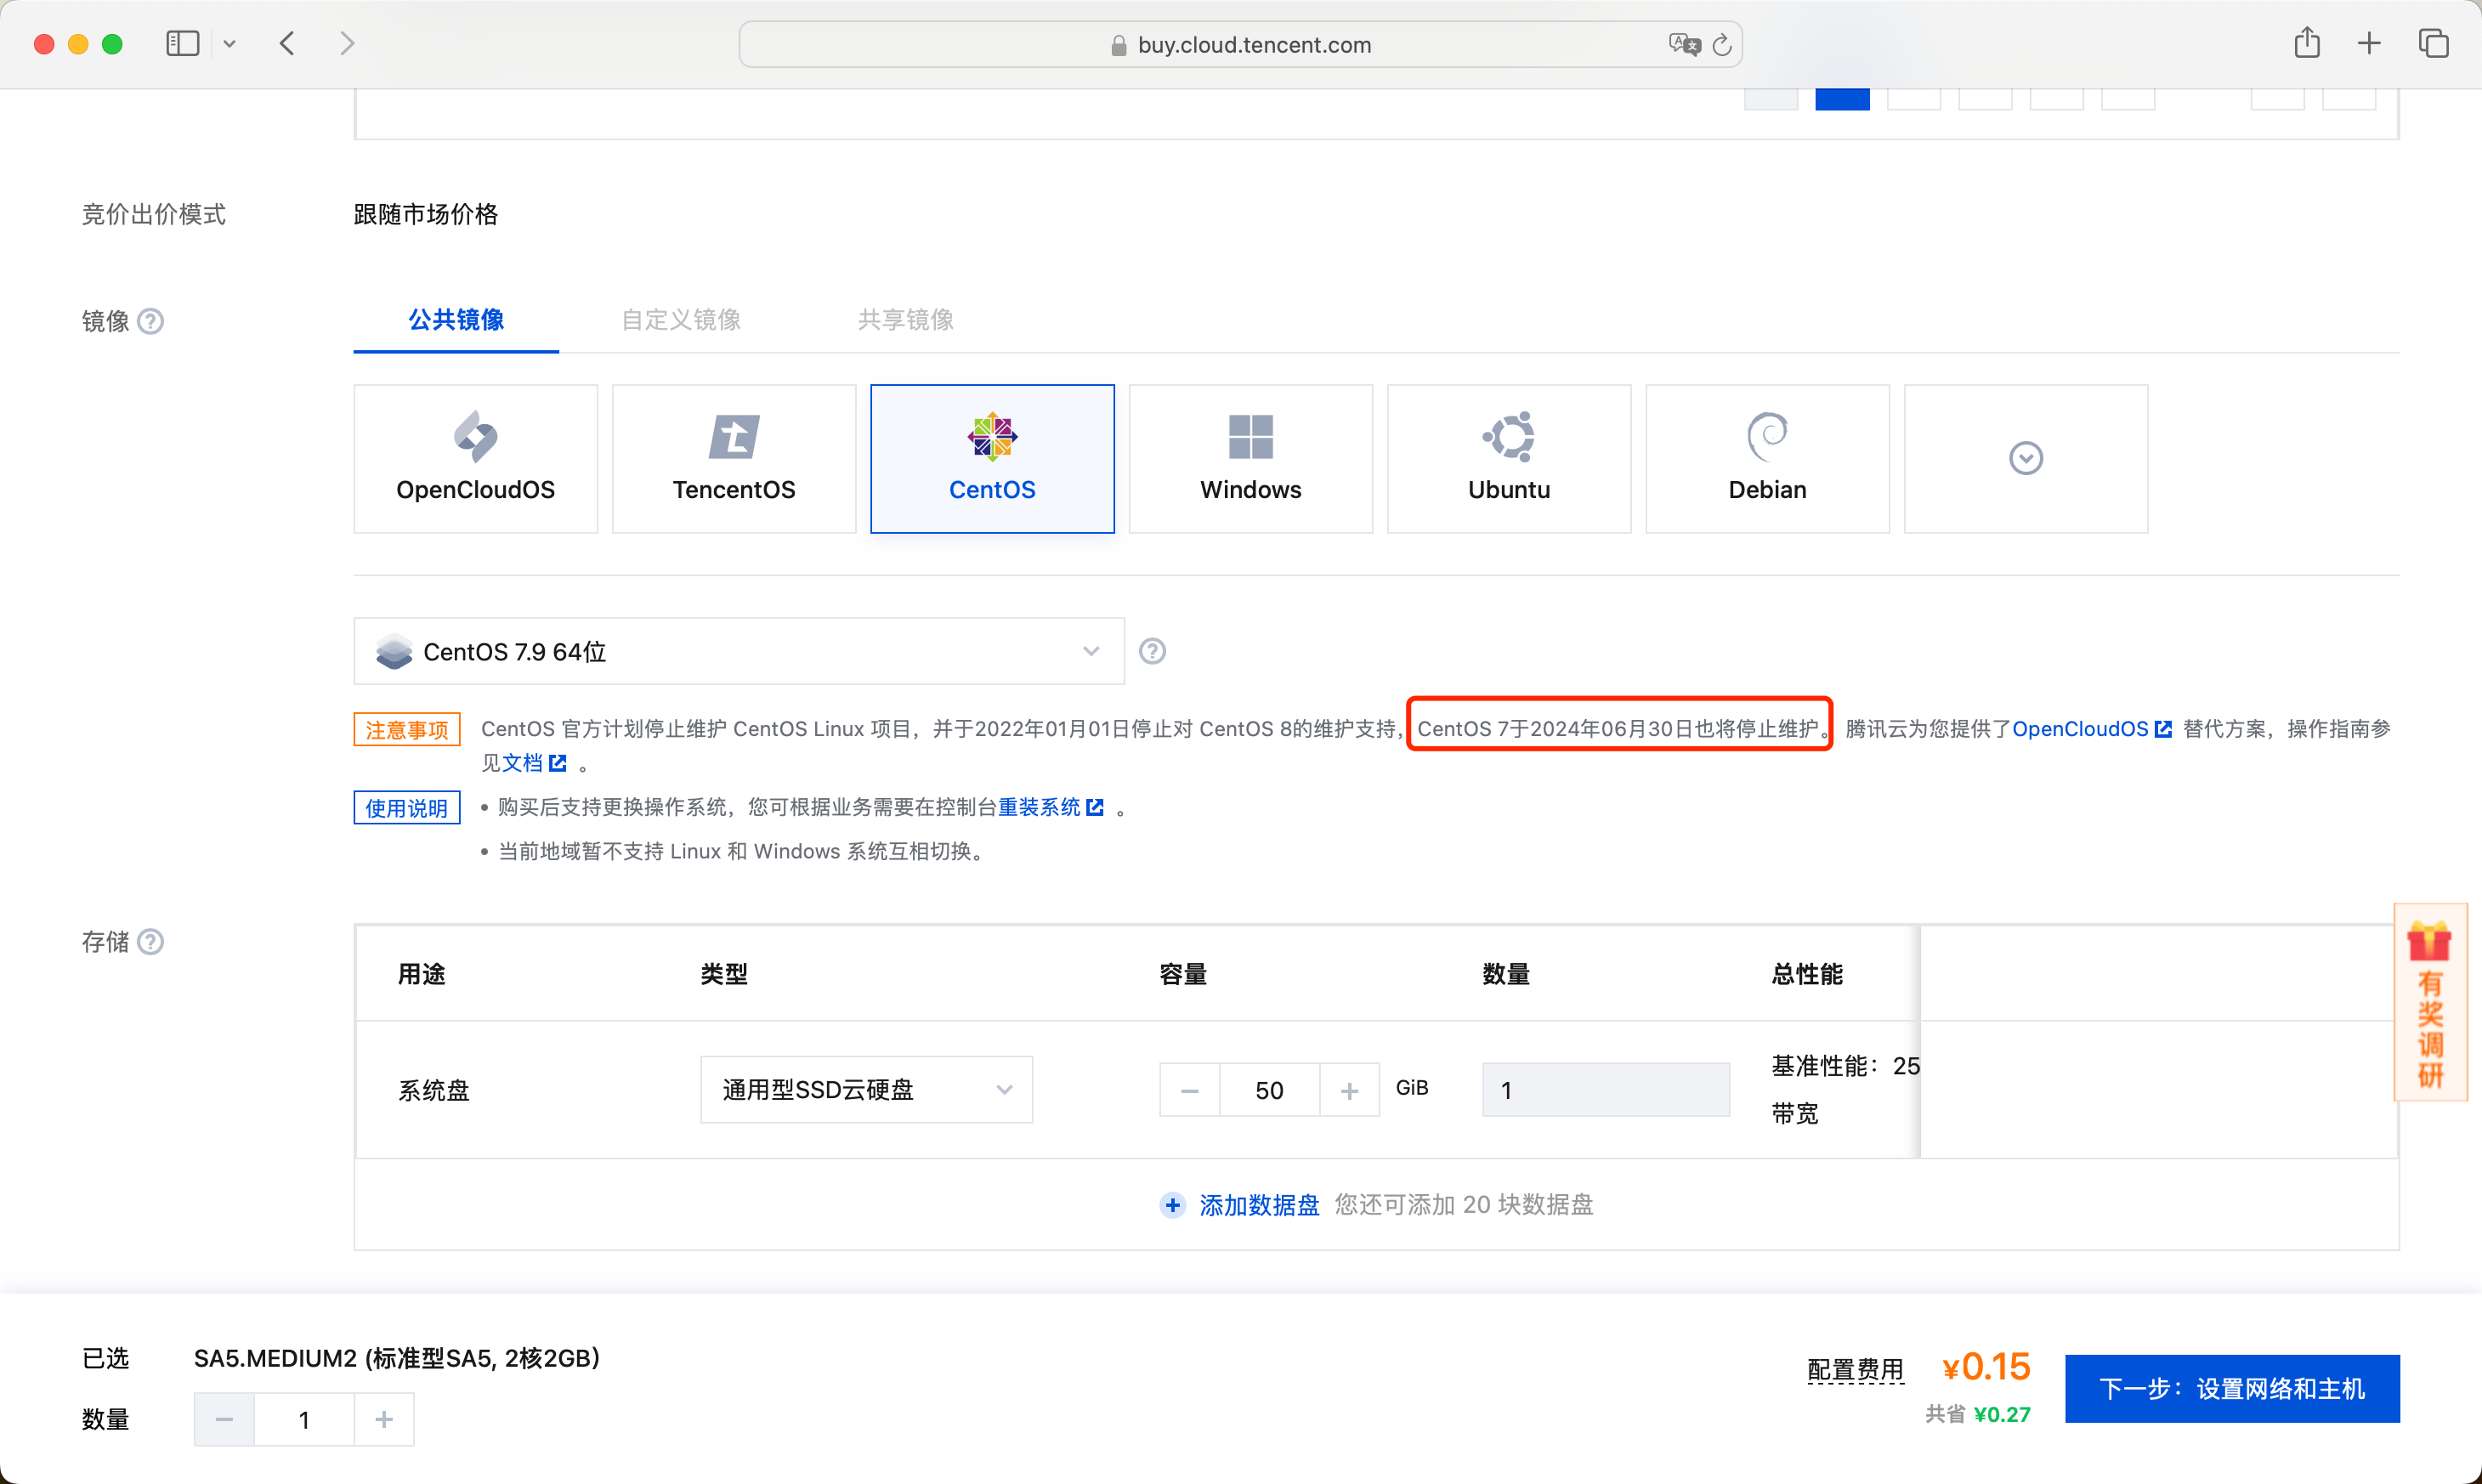Click the Safari share icon
The width and height of the screenshot is (2482, 1484).
coord(2307,43)
